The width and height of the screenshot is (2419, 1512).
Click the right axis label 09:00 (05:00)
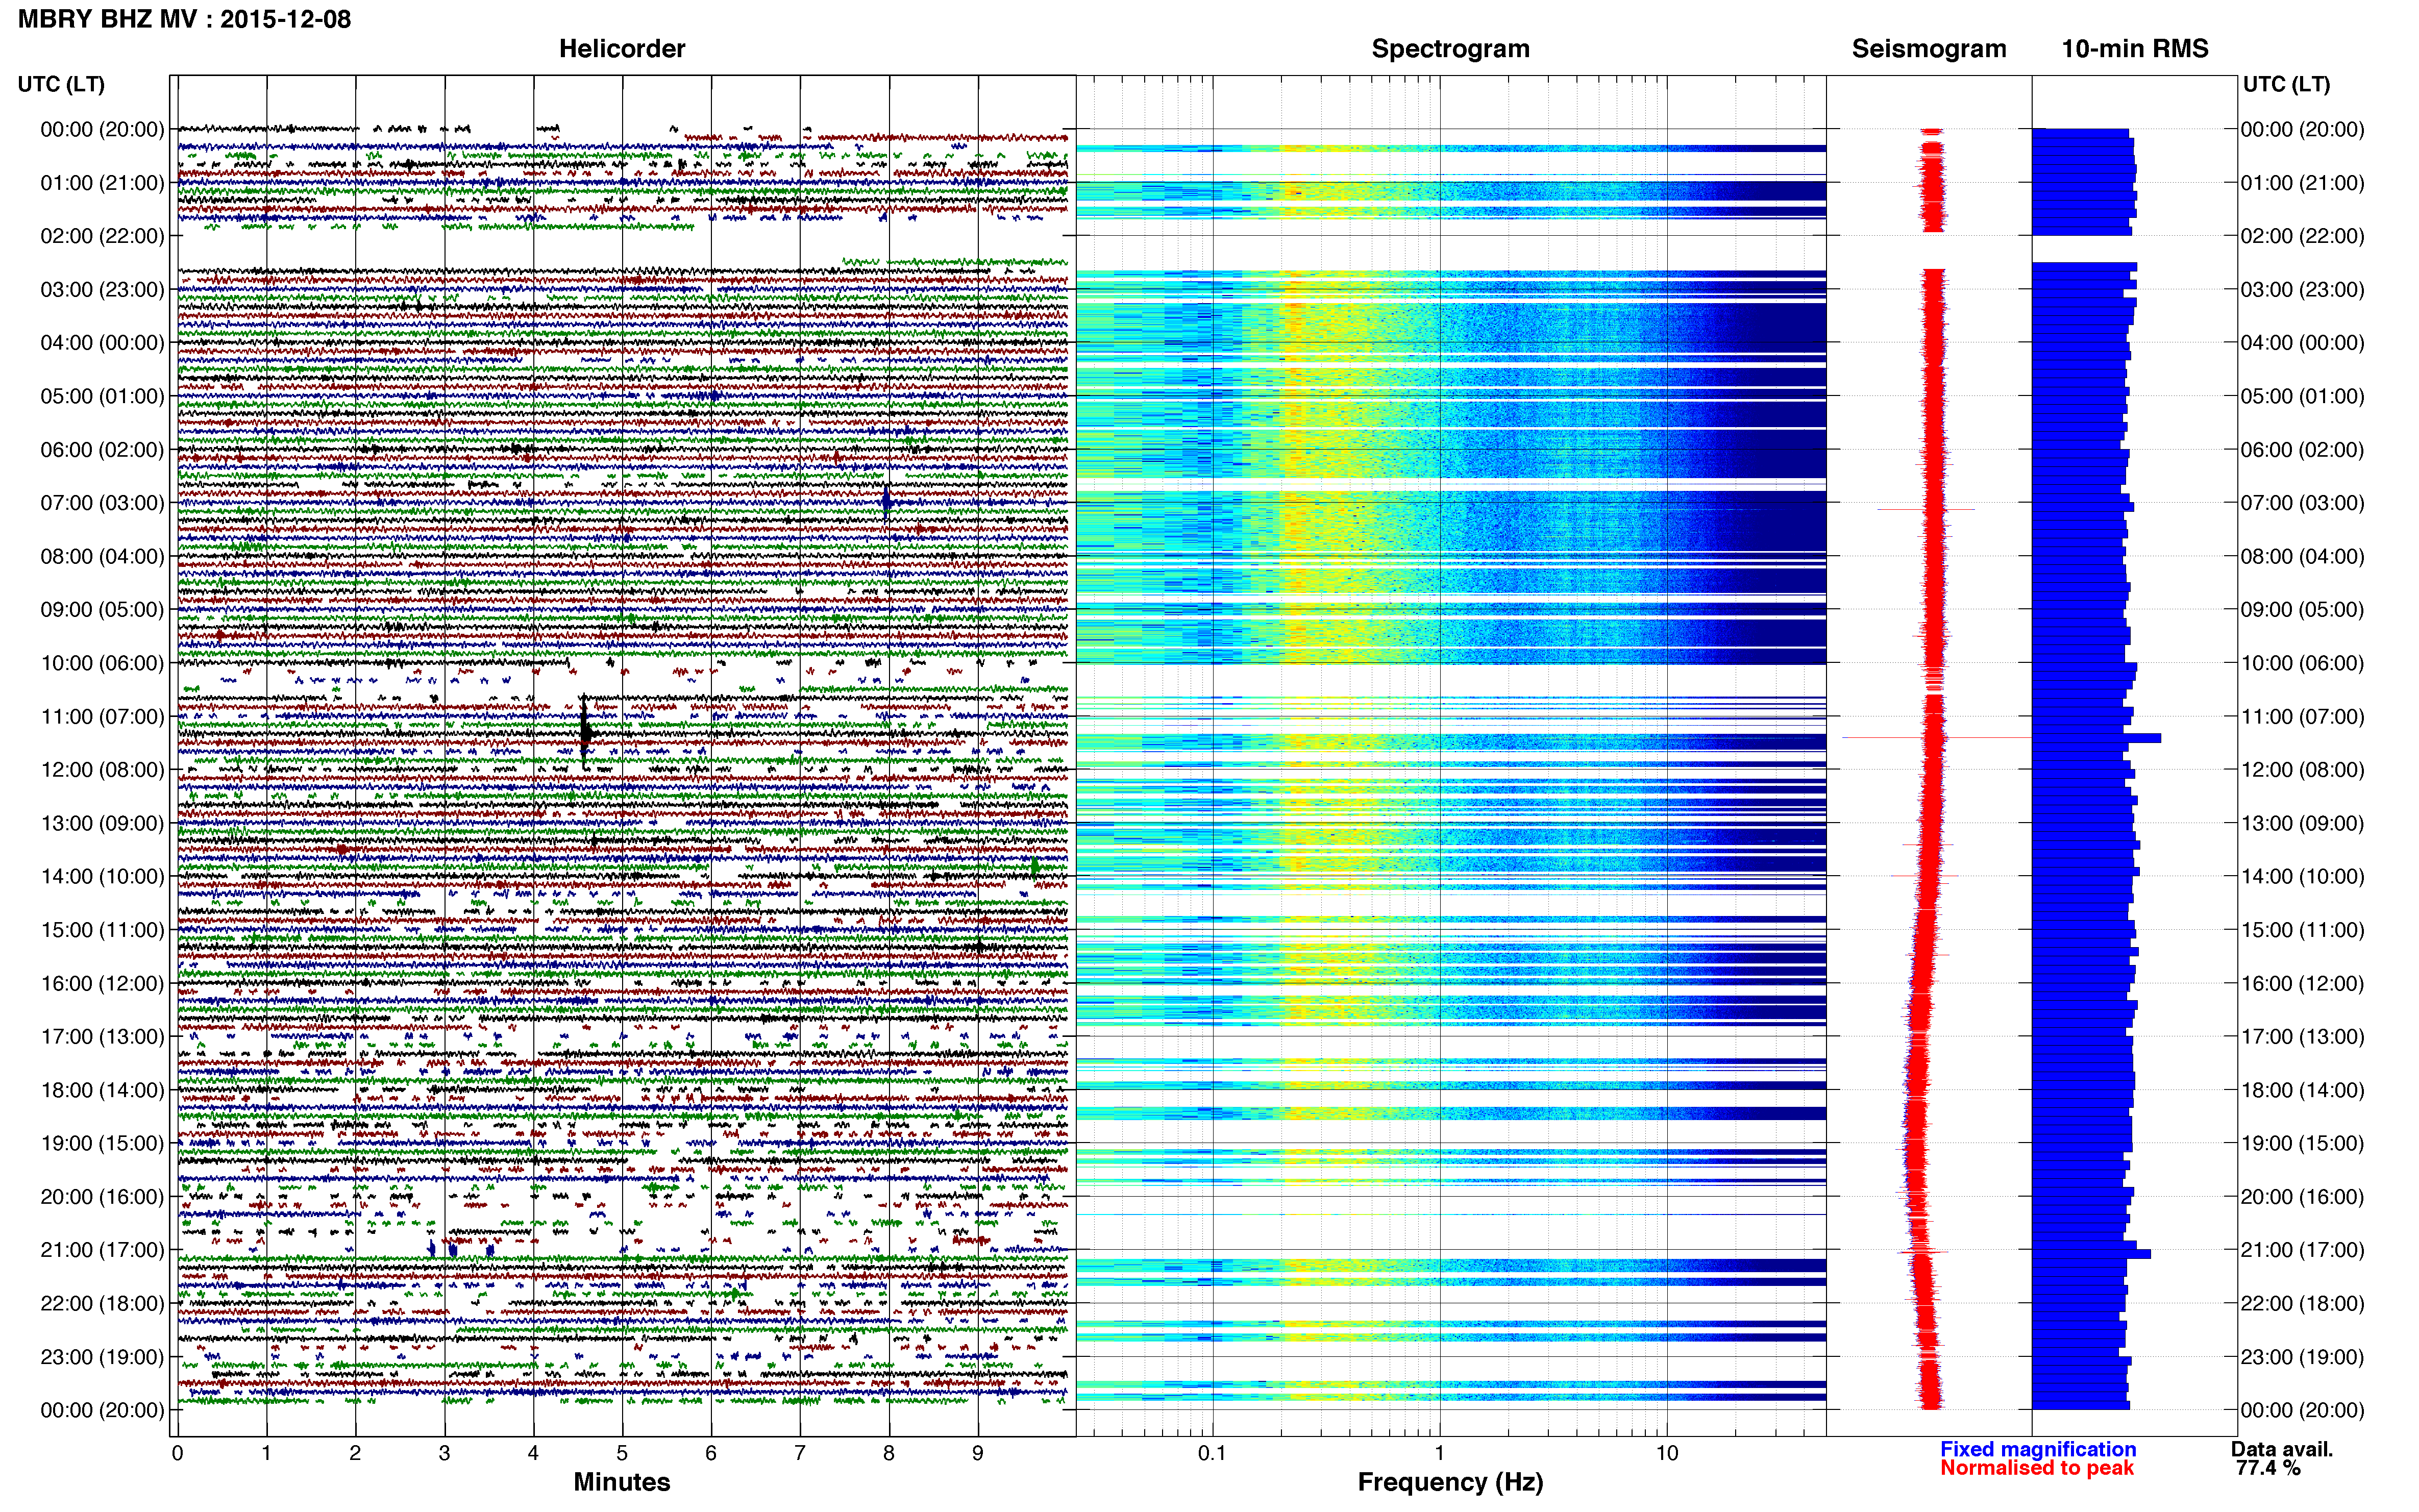(2302, 610)
